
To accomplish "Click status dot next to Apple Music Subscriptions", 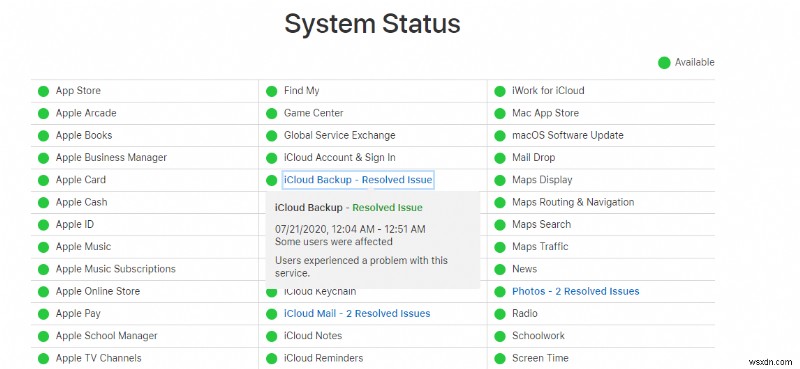I will pyautogui.click(x=43, y=269).
